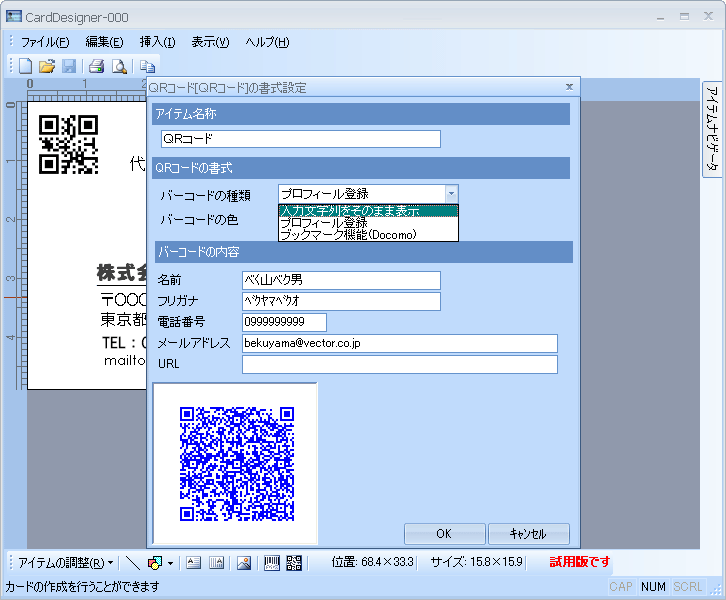Insert a text box item icon
Viewport: 726px width, 600px height.
(193, 563)
